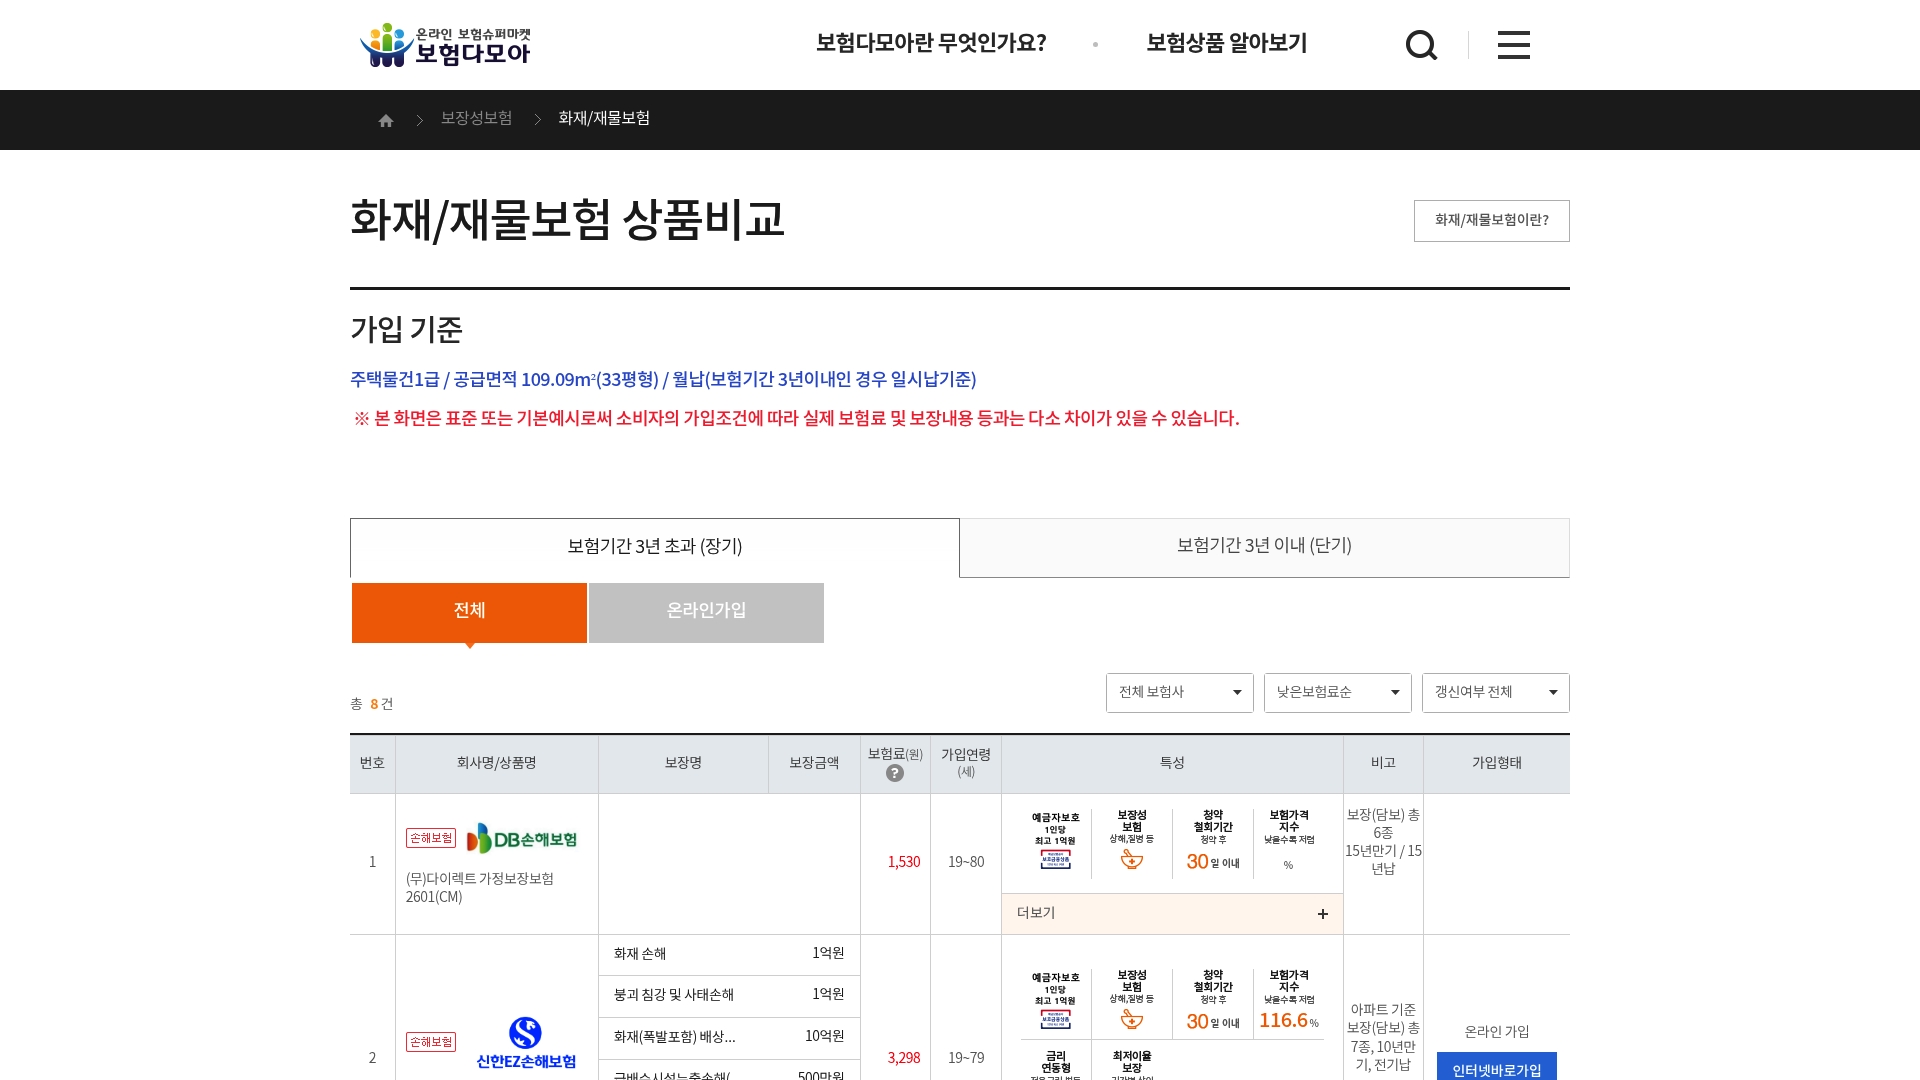This screenshot has width=1920, height=1080.
Task: Click the 신한EZ손해보험 company logo
Action: coord(526,1042)
